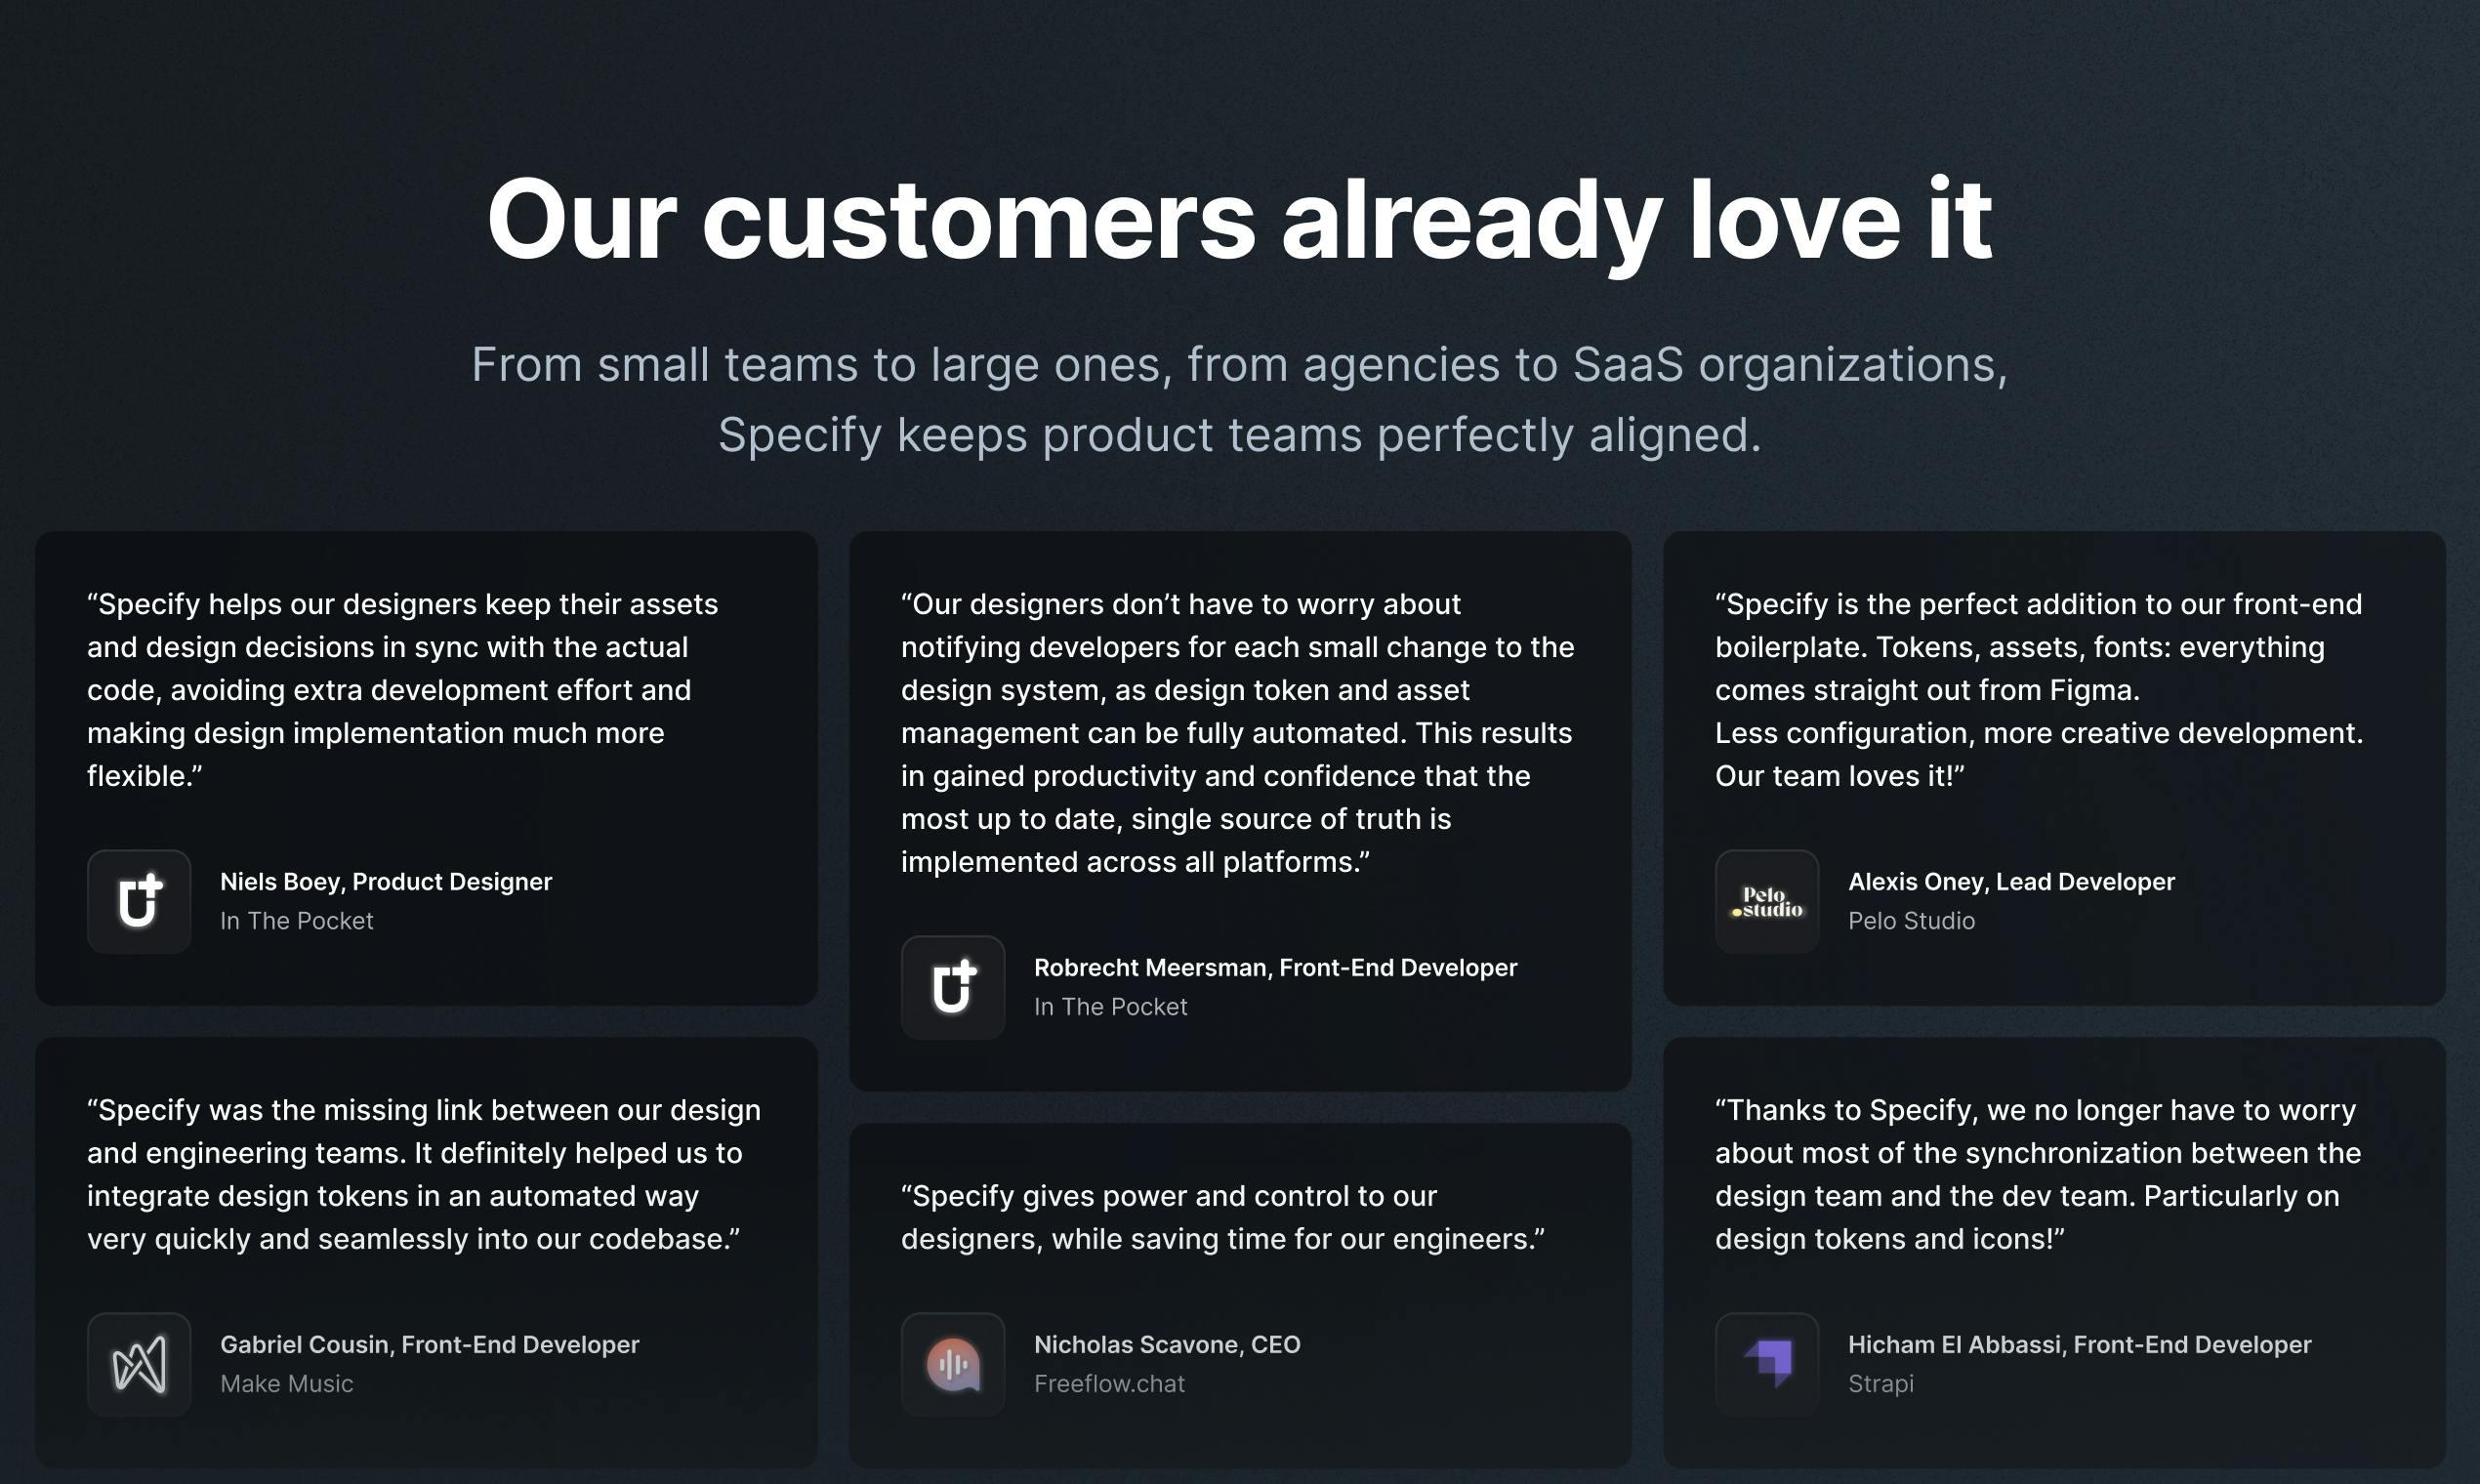Click the Freeflow.chat company text
The height and width of the screenshot is (1484, 2480).
click(1109, 1383)
